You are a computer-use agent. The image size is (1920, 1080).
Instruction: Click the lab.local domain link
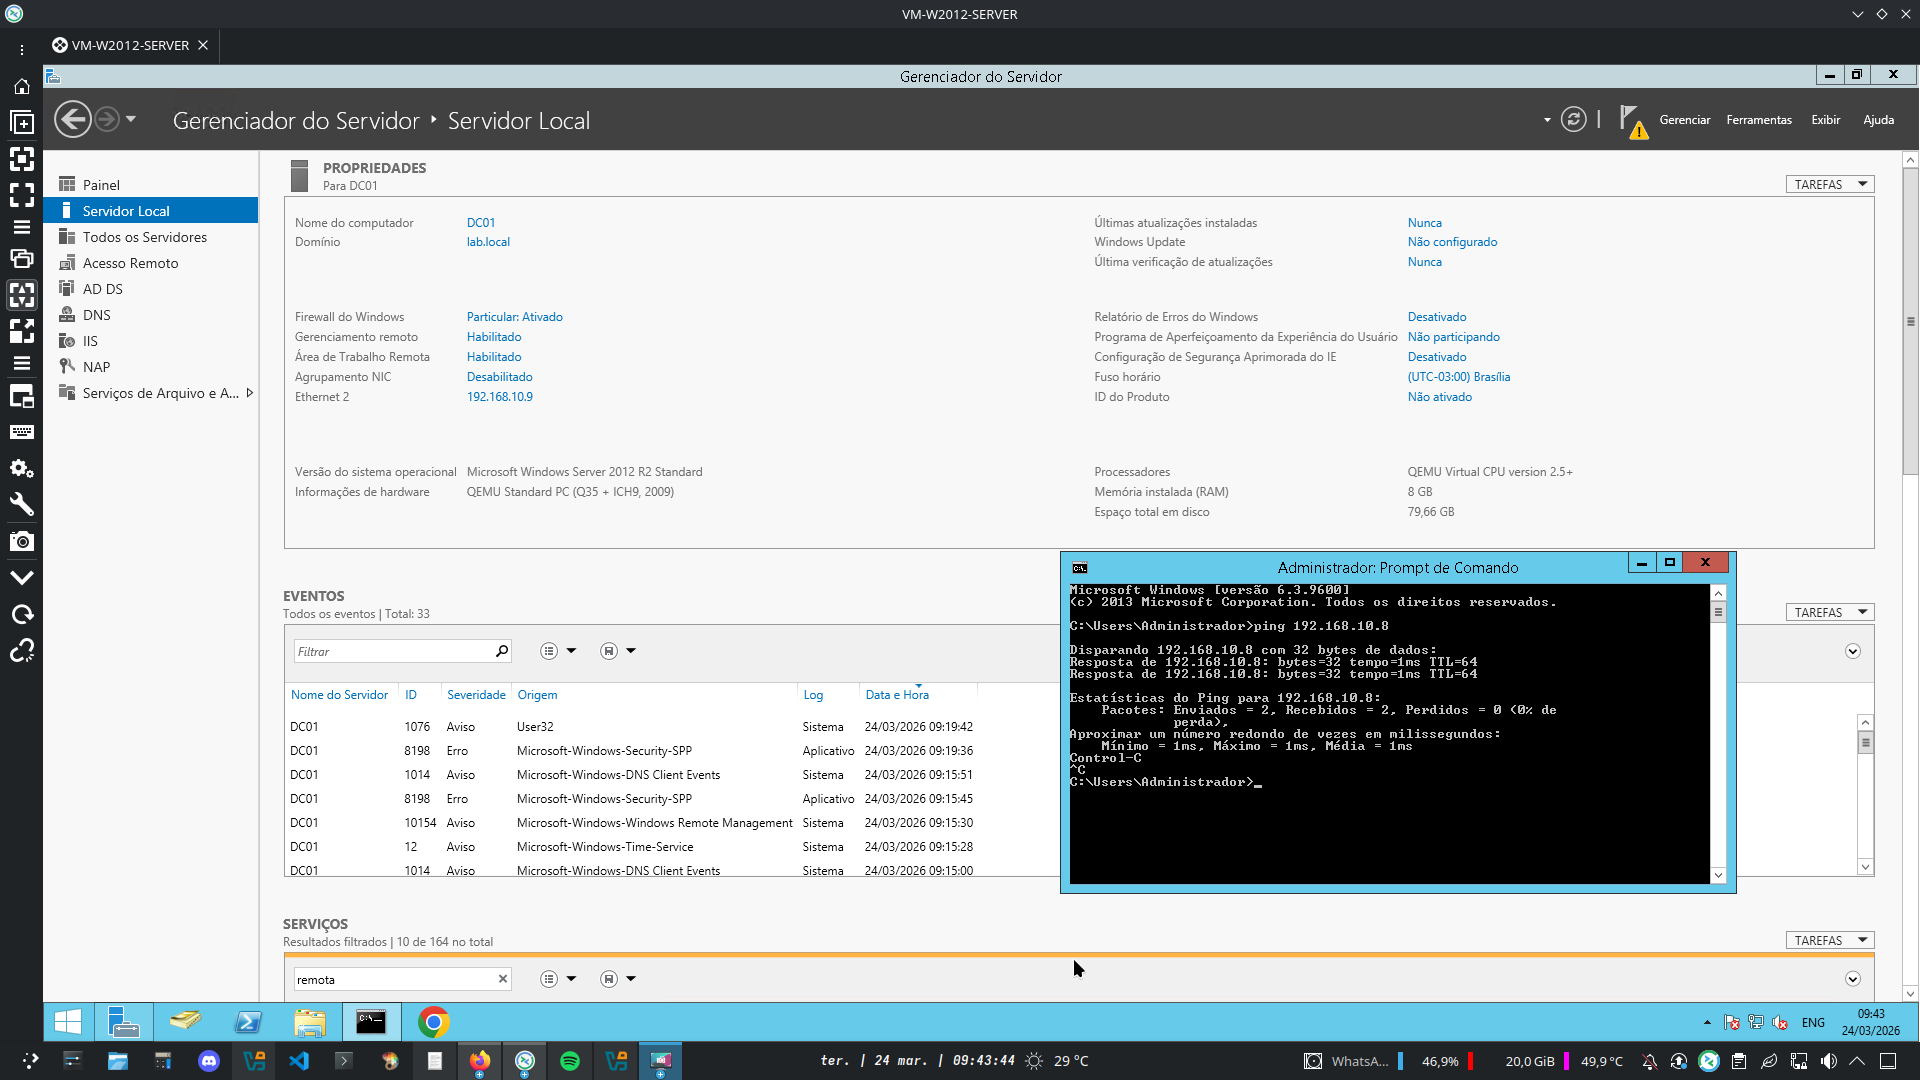coord(488,242)
